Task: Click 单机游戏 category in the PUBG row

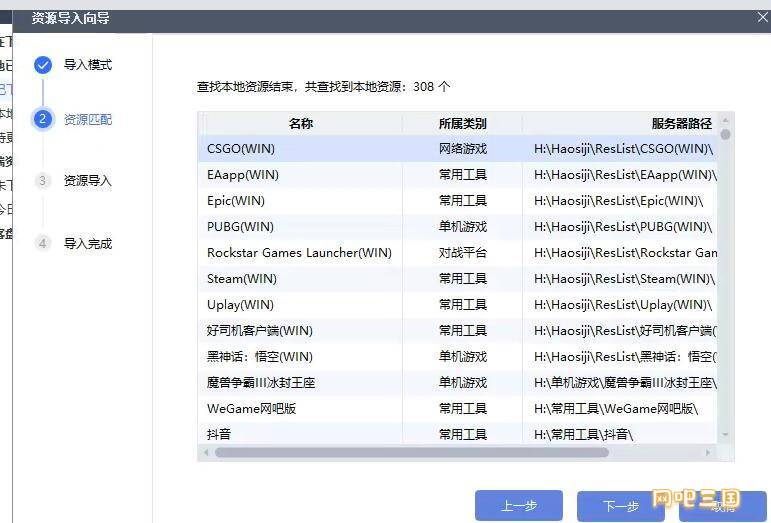Action: (463, 227)
